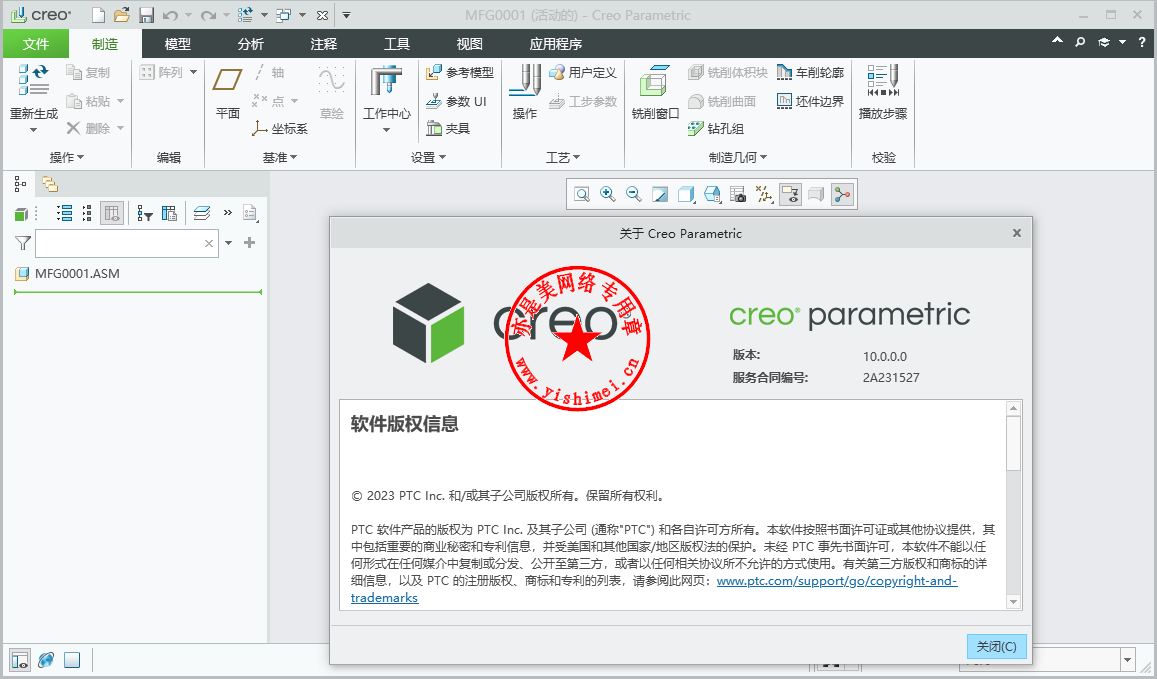Show more model tree tools chevron
The height and width of the screenshot is (679, 1157).
coord(228,213)
